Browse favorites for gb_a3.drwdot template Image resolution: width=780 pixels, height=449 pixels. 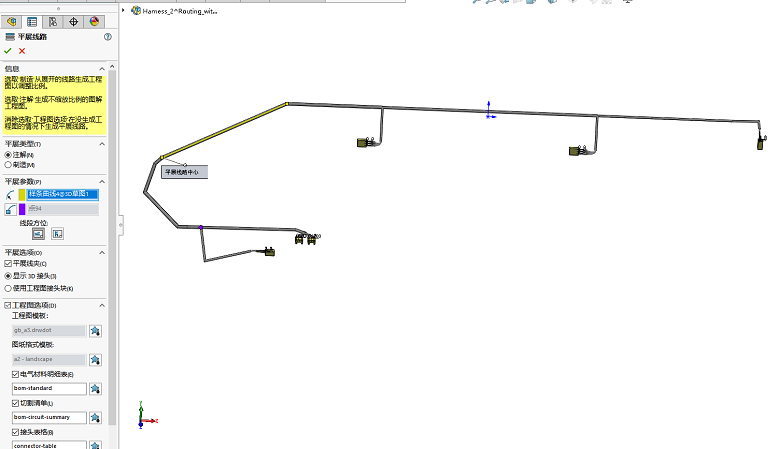95,330
